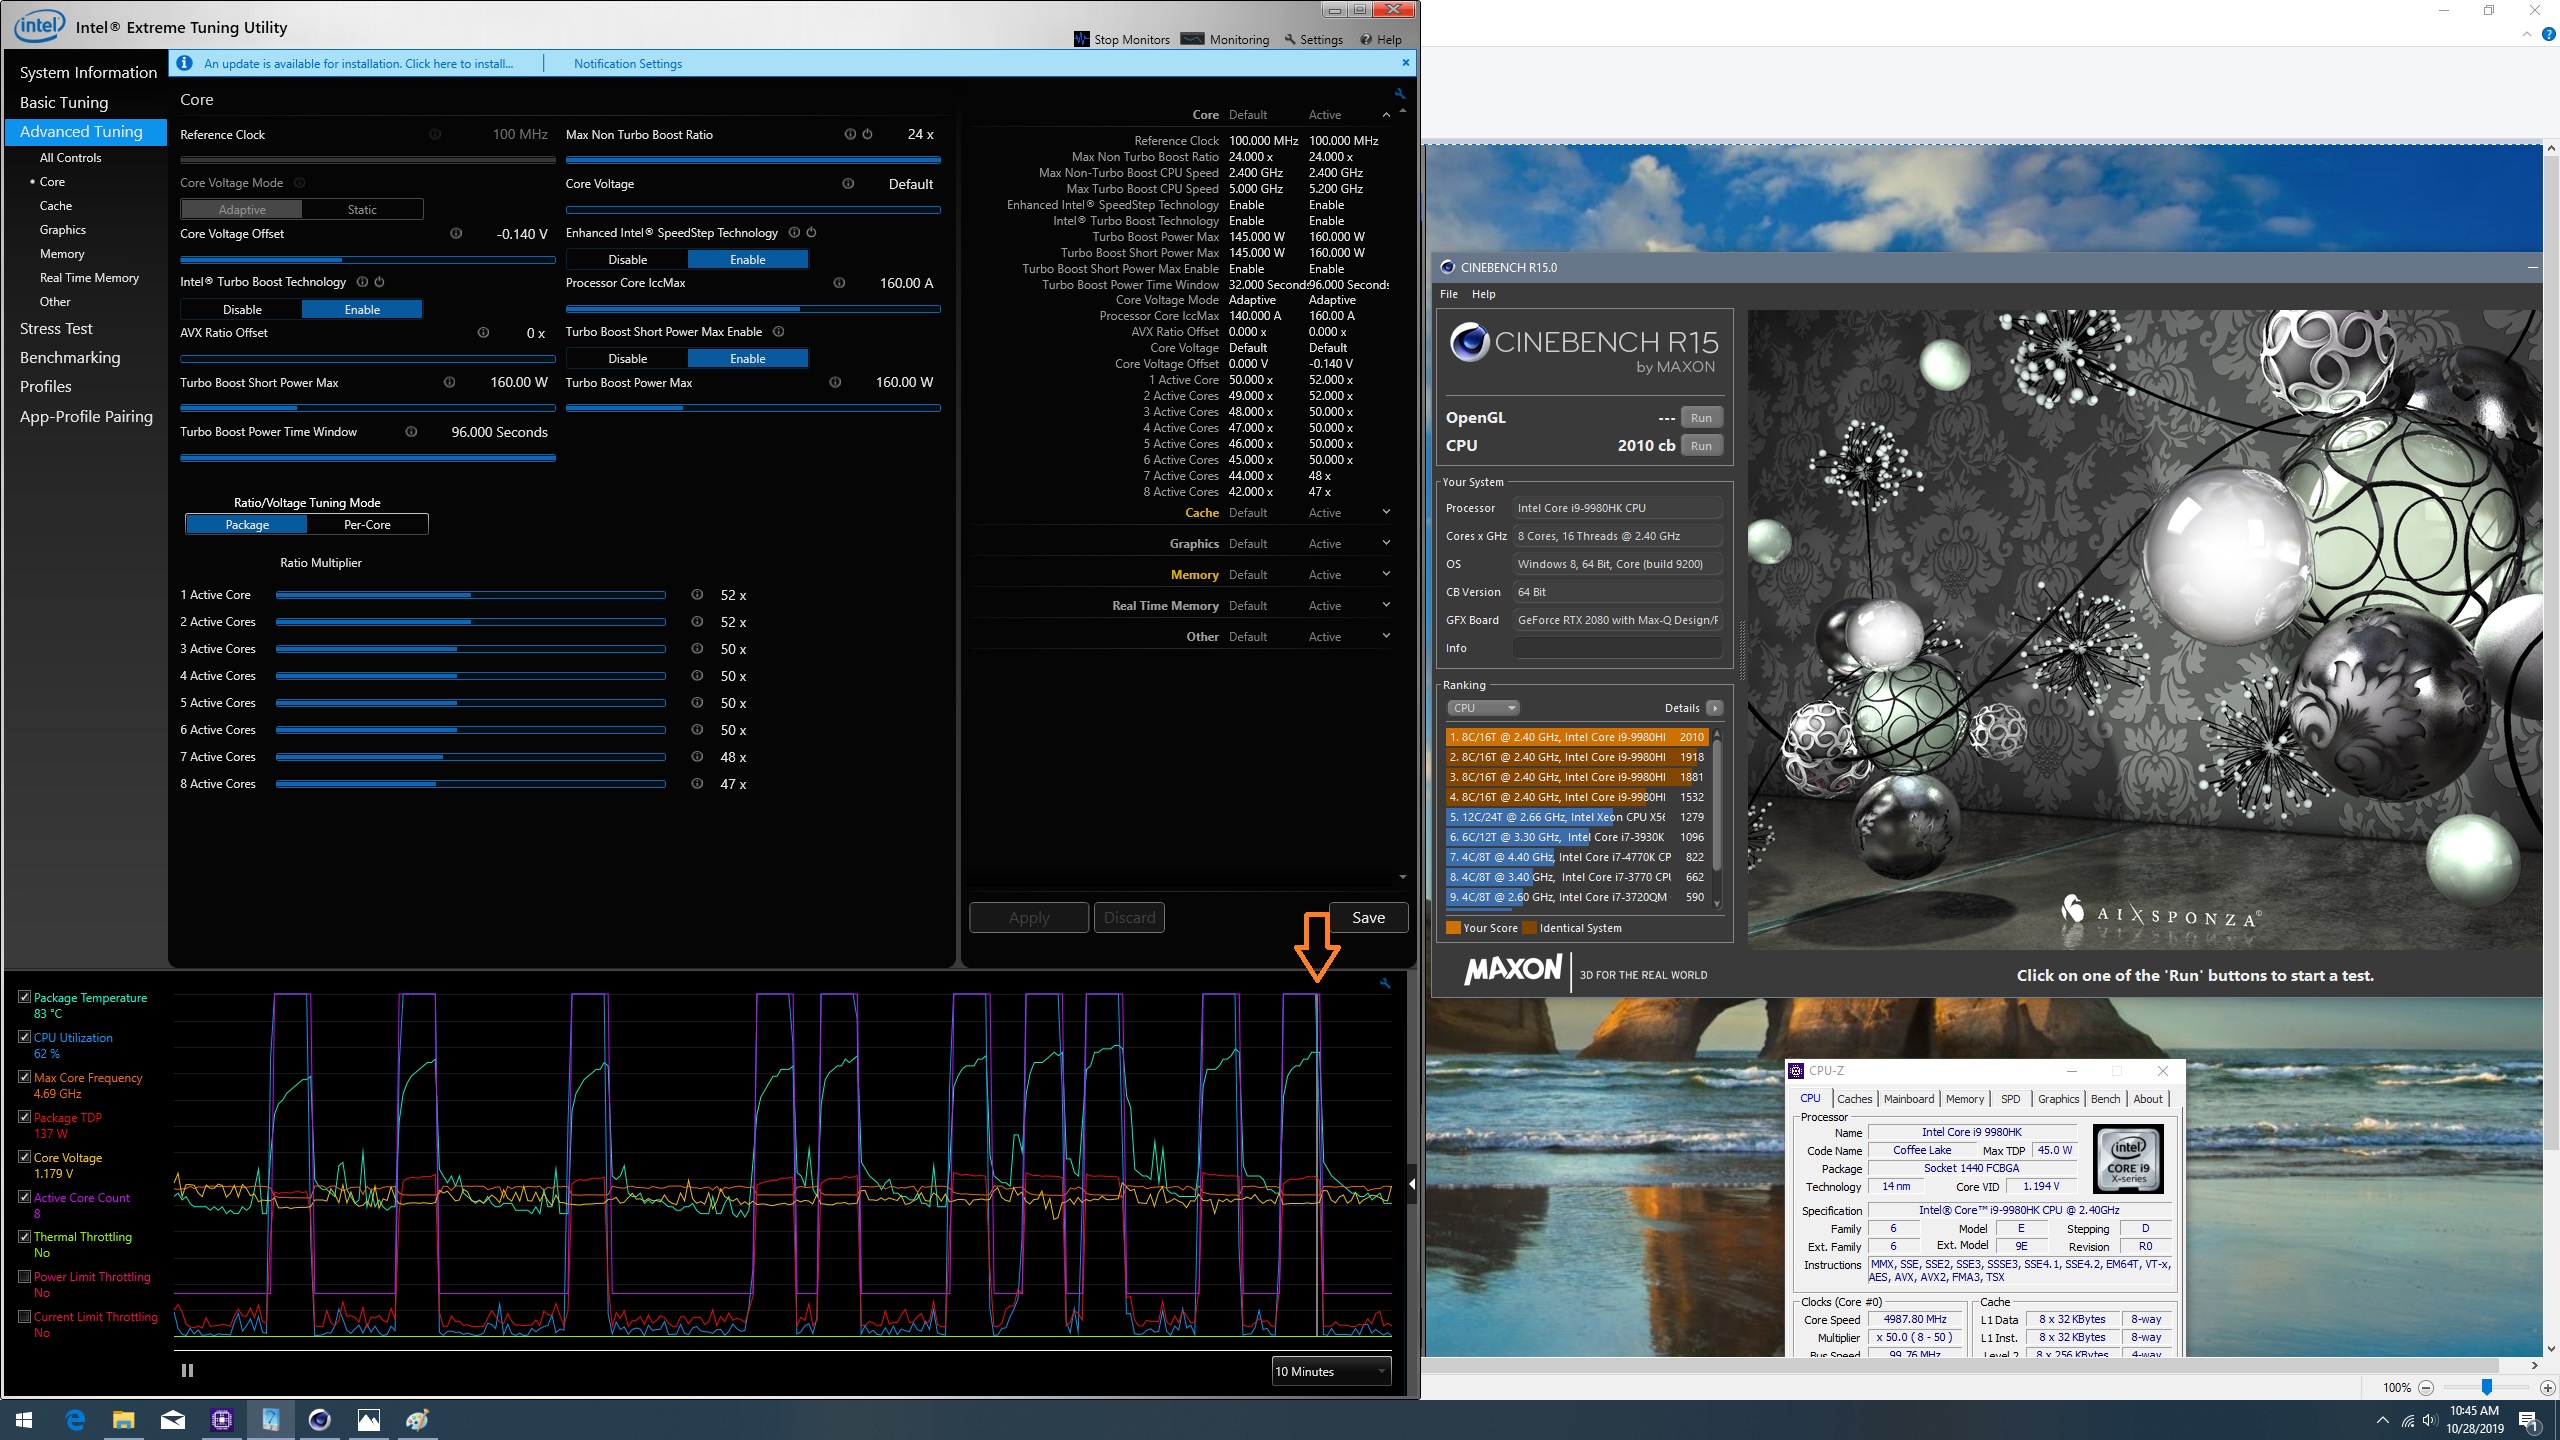Uncheck Active Core Count monitor
The image size is (2560, 1440).
[24, 1197]
